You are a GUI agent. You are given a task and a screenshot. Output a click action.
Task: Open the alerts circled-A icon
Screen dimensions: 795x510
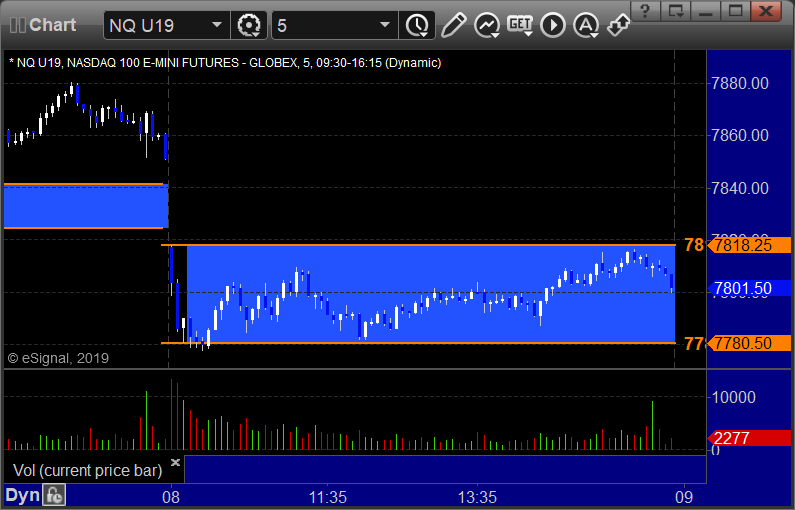coord(586,25)
